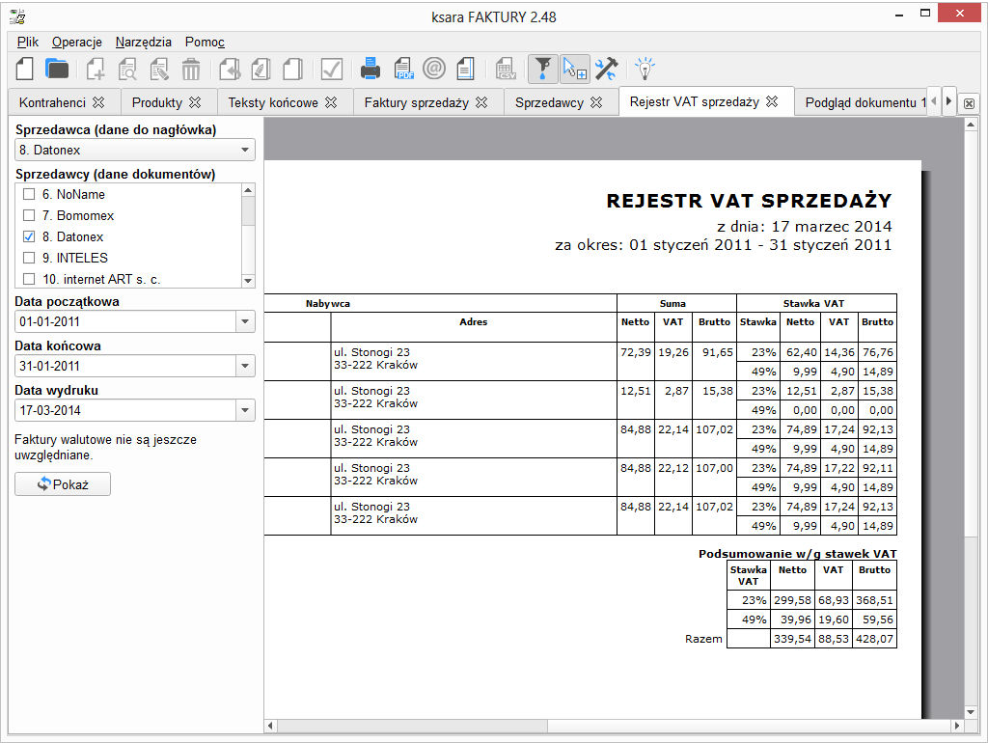Open the wrench and hammer settings icon
Image resolution: width=989 pixels, height=743 pixels.
(x=606, y=69)
